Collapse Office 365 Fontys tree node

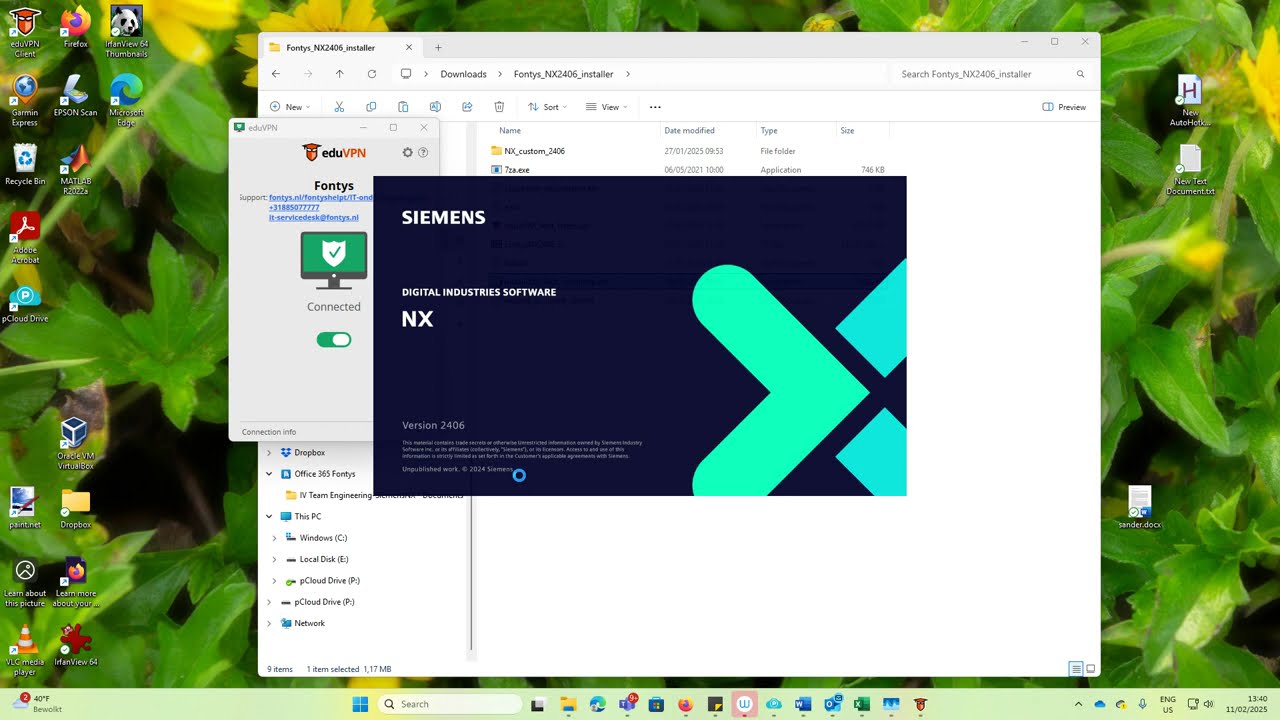(269, 474)
